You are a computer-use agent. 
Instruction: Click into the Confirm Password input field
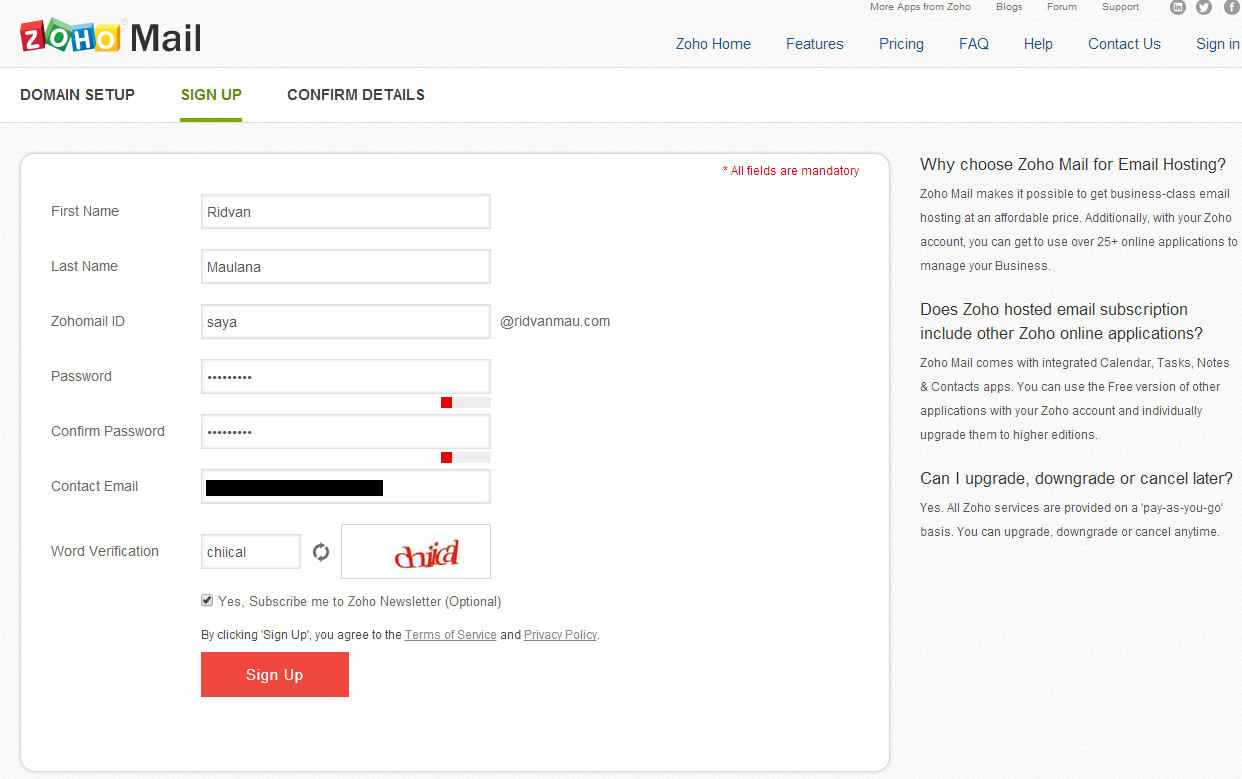pos(346,432)
